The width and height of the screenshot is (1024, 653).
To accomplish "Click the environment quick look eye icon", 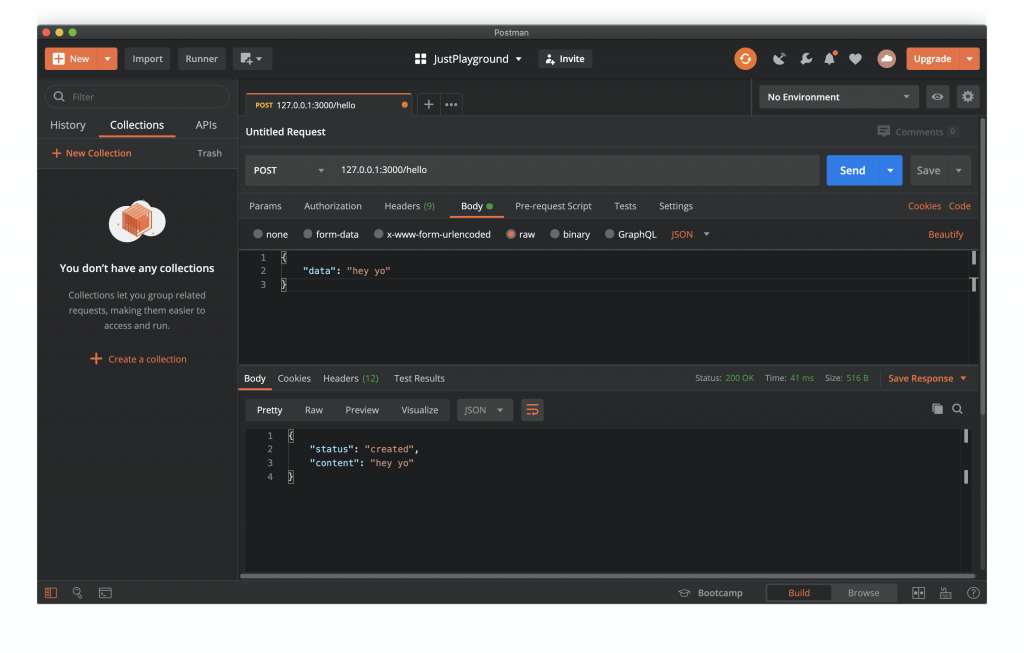I will click(937, 97).
